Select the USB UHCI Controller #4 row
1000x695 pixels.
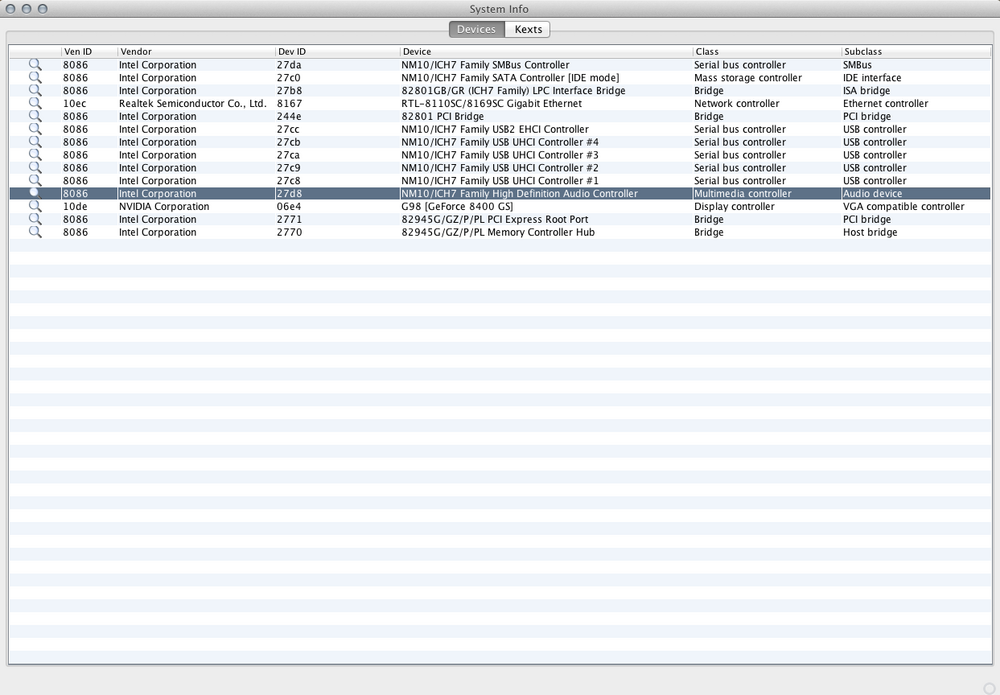click(x=500, y=142)
